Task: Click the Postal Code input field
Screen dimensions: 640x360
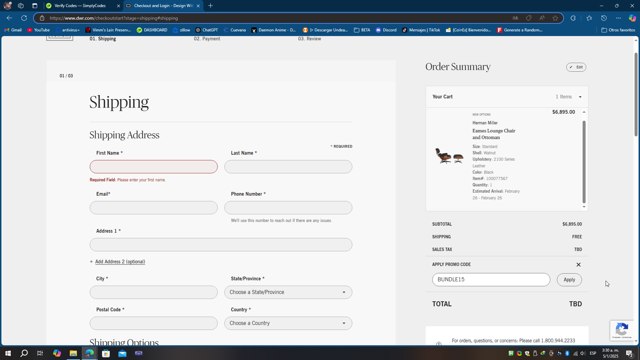Action: click(153, 323)
